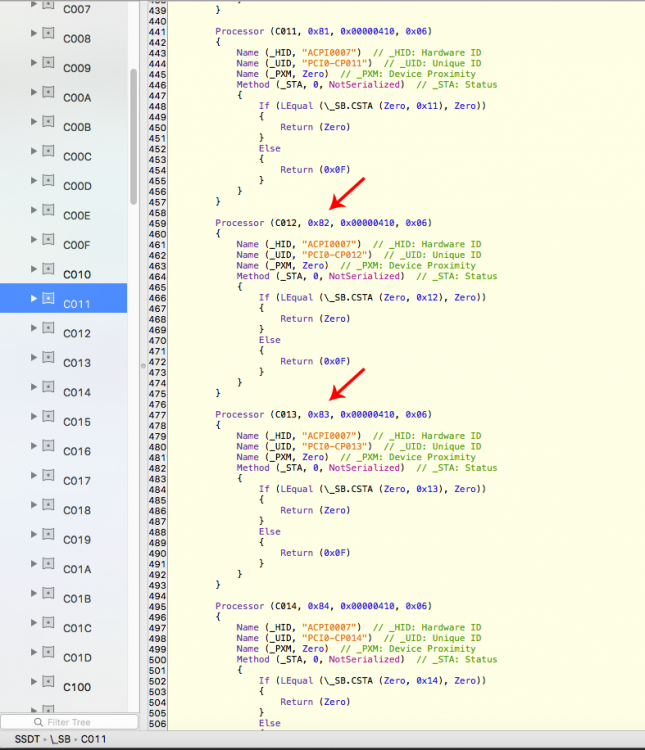Image resolution: width=645 pixels, height=750 pixels.
Task: Click the C011 processor icon
Action: coord(48,298)
